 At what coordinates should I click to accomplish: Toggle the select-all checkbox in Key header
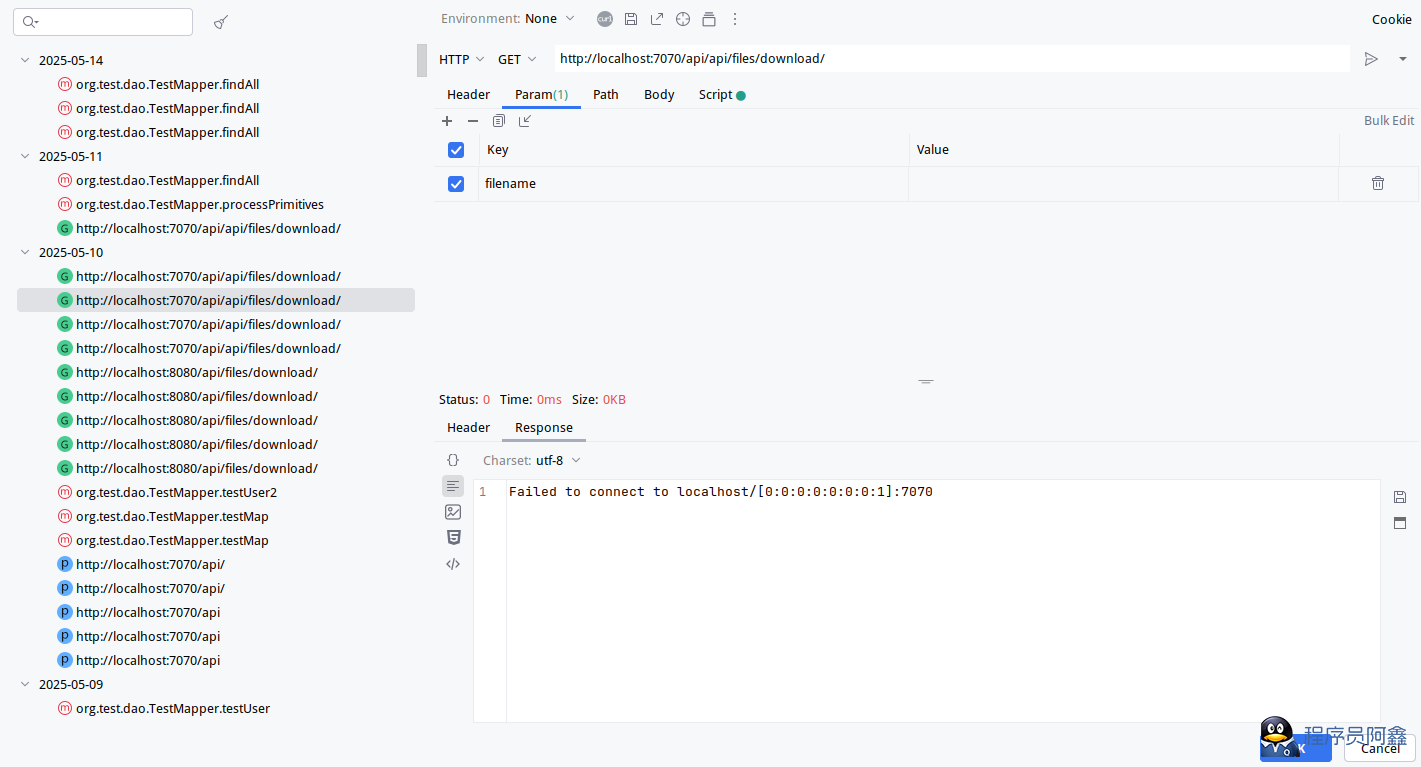pyautogui.click(x=456, y=150)
